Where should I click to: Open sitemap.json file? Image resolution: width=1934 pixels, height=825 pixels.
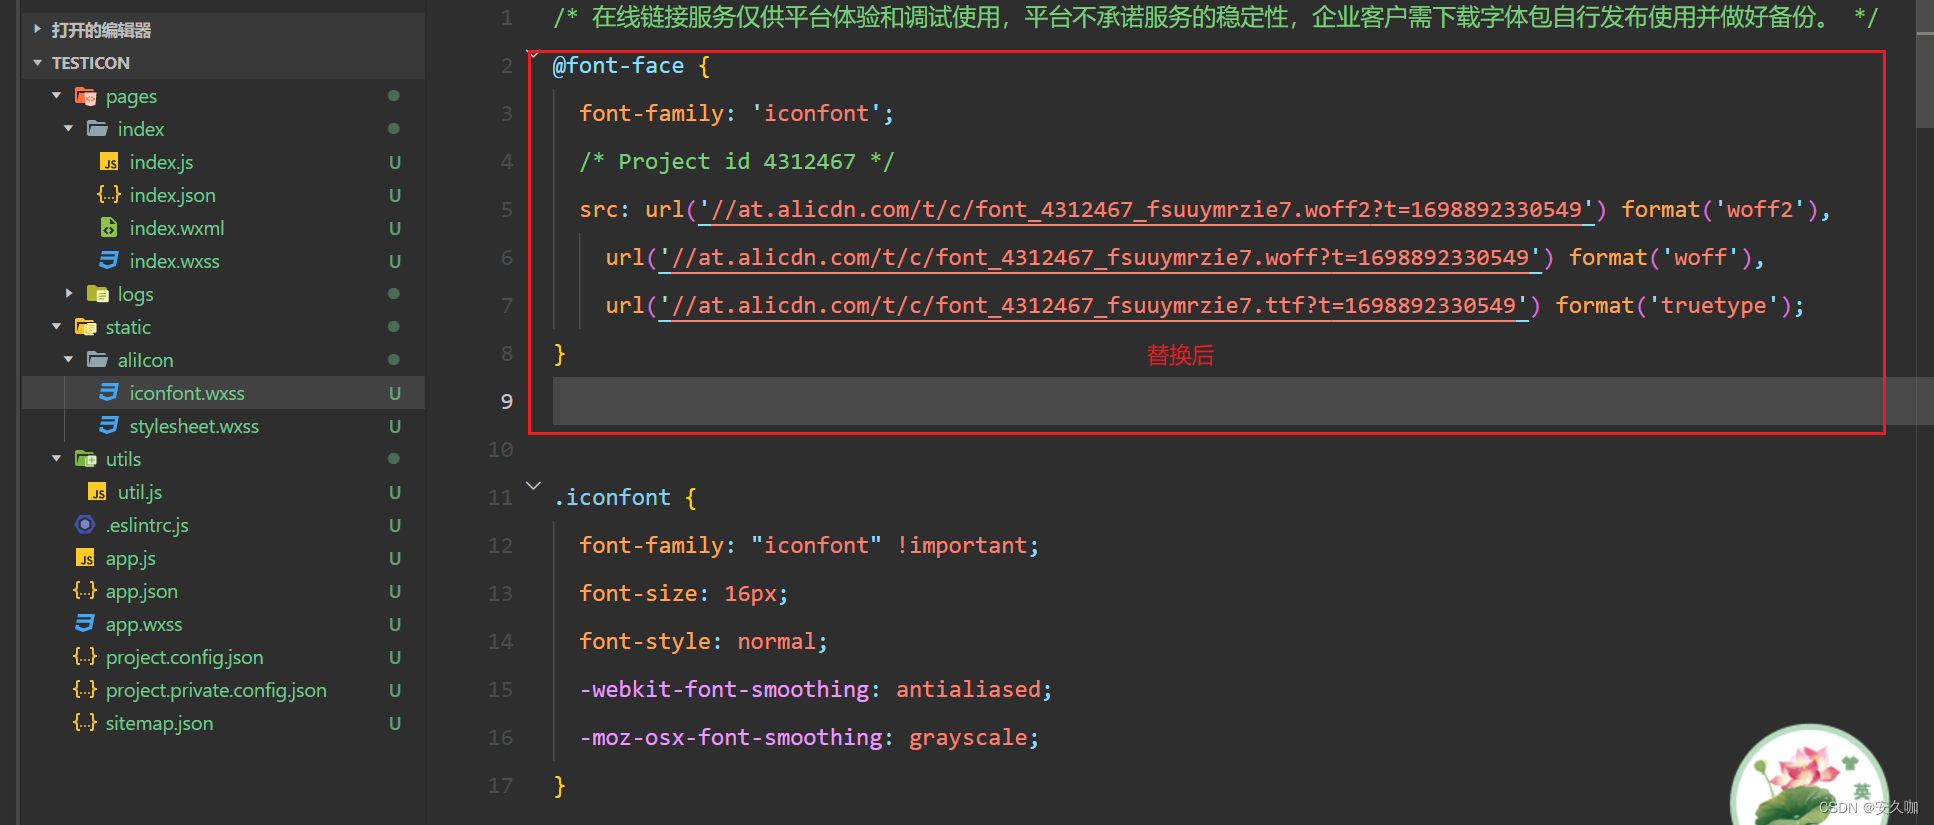coord(159,723)
